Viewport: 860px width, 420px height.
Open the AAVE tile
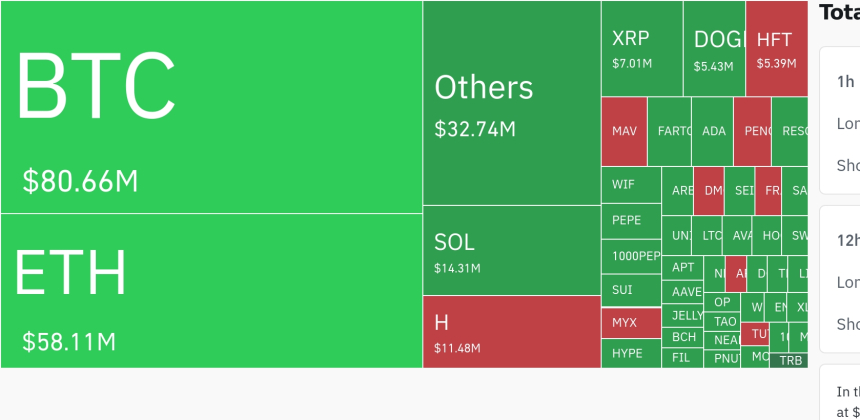pyautogui.click(x=686, y=292)
